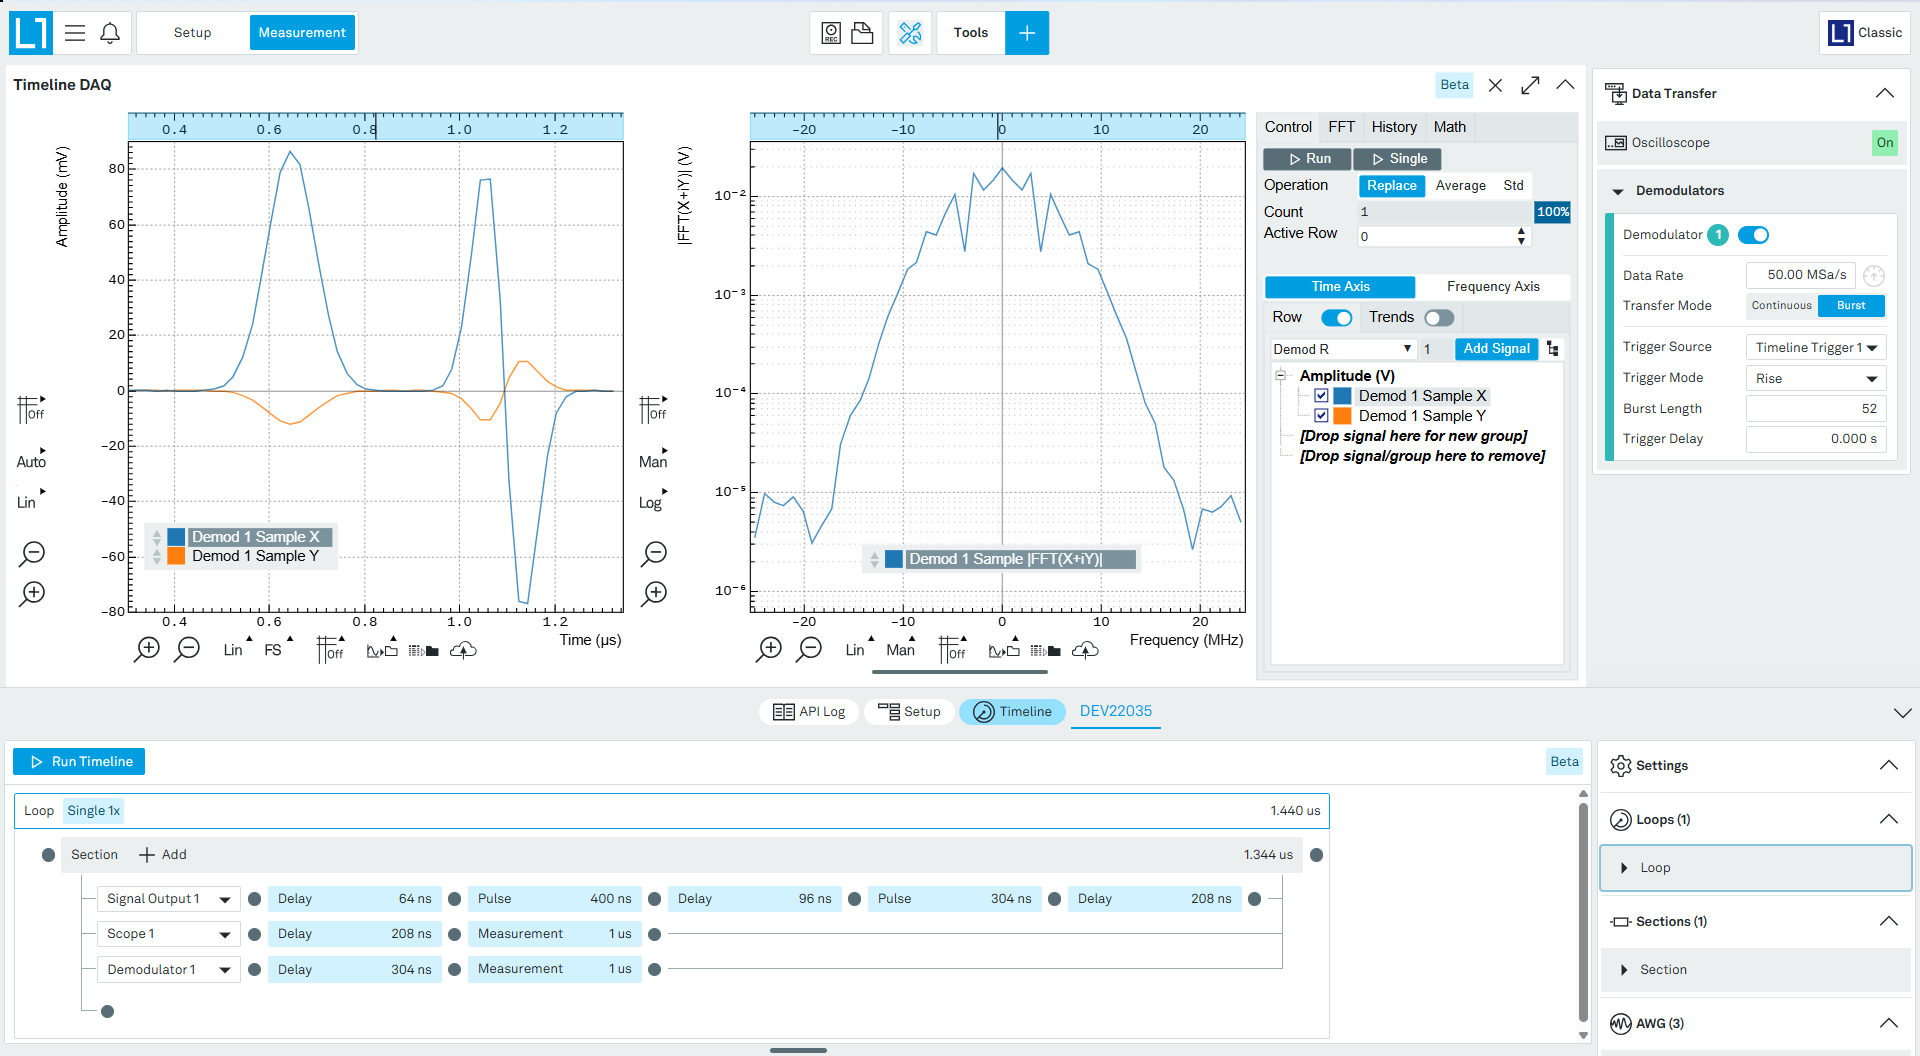The width and height of the screenshot is (1920, 1056).
Task: Click signal tree icon next to Add Signal
Action: (1552, 349)
